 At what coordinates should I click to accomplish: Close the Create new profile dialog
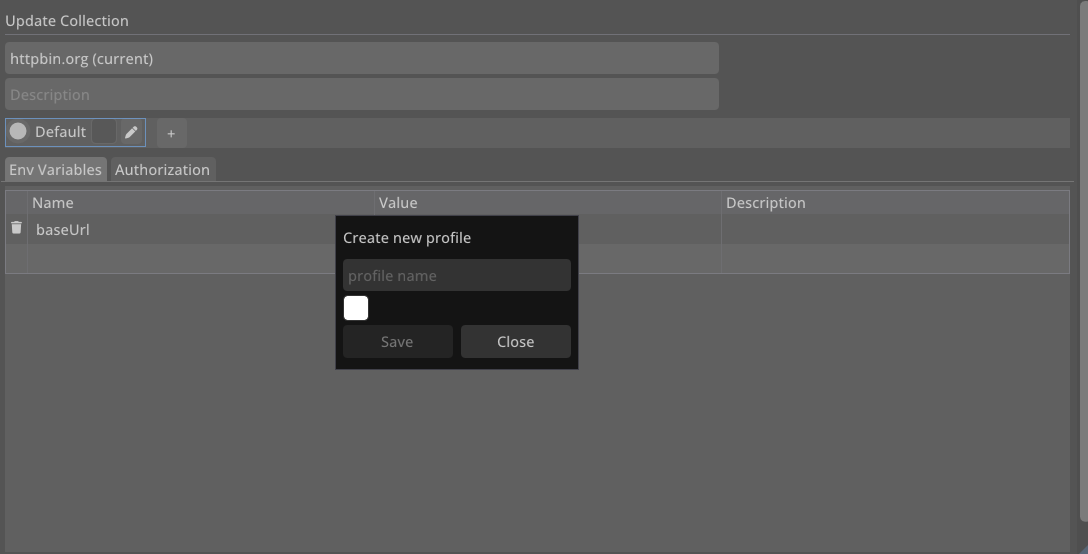pyautogui.click(x=516, y=342)
